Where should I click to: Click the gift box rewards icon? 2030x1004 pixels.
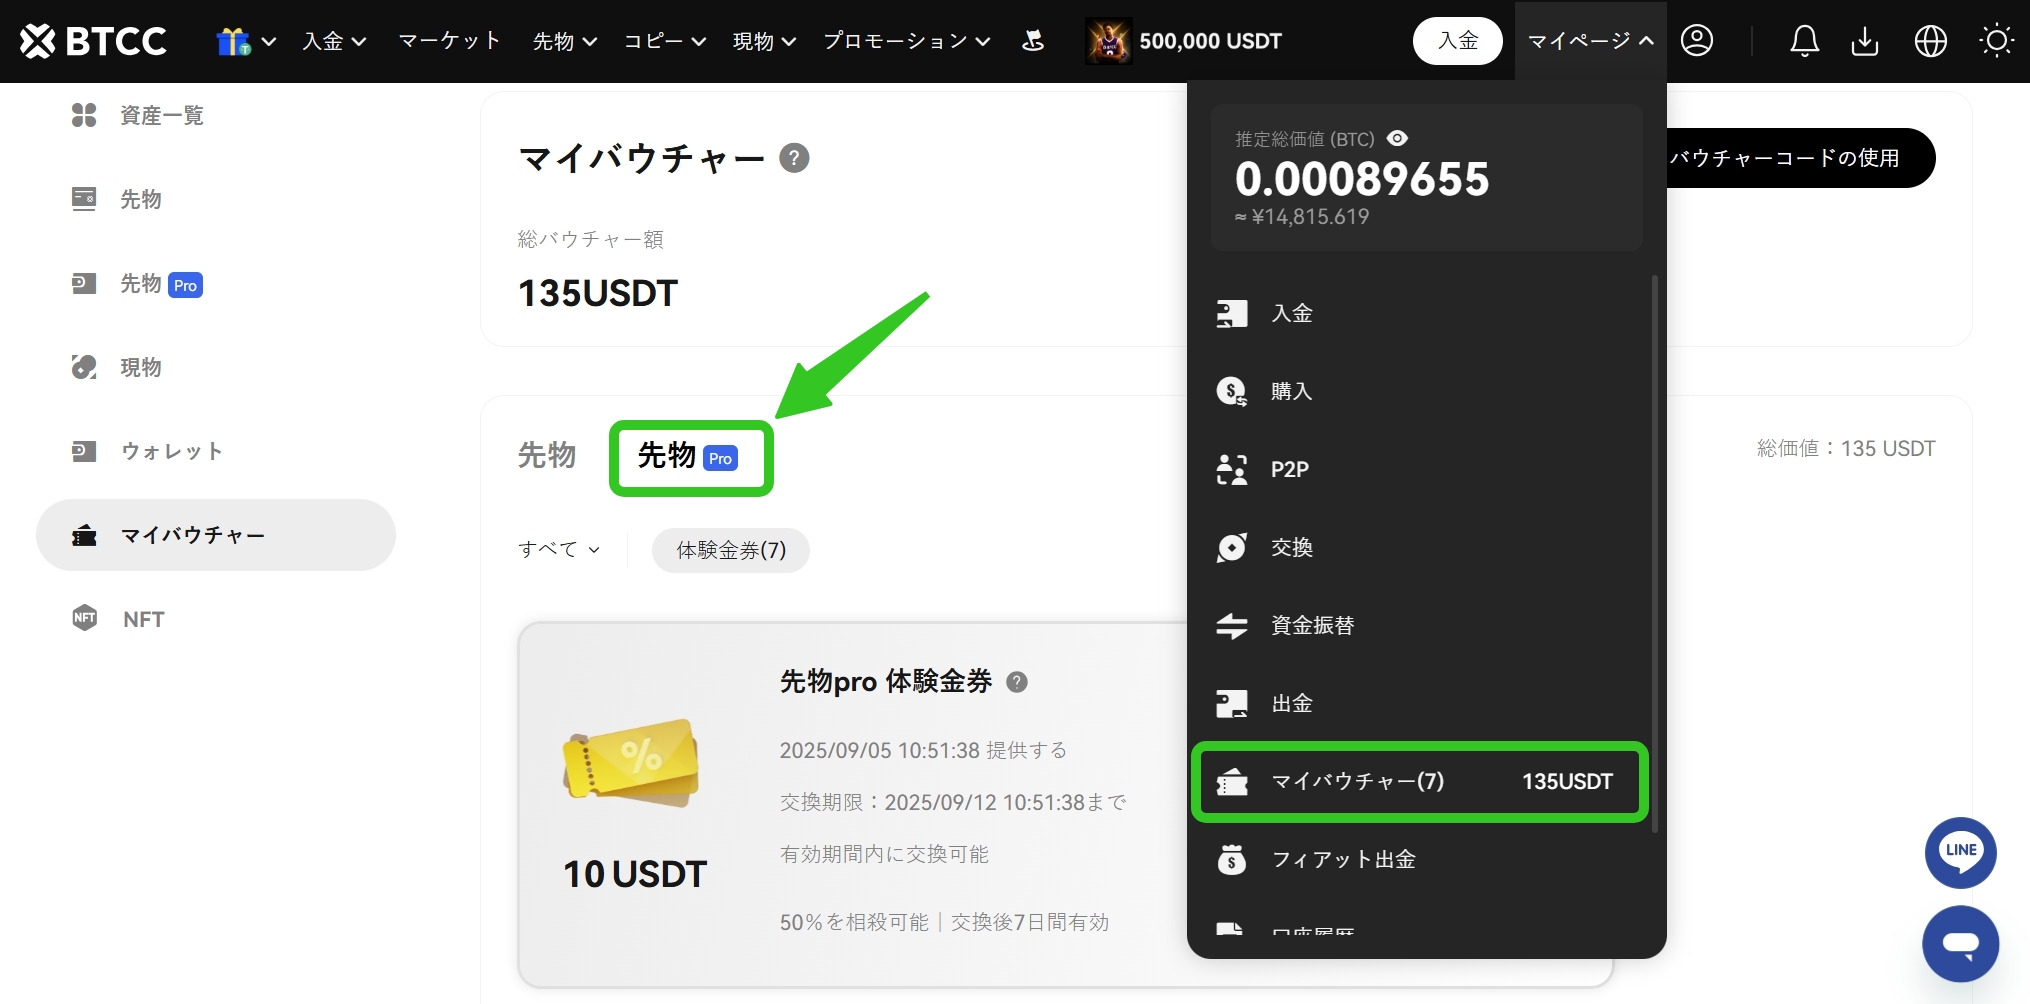[233, 41]
